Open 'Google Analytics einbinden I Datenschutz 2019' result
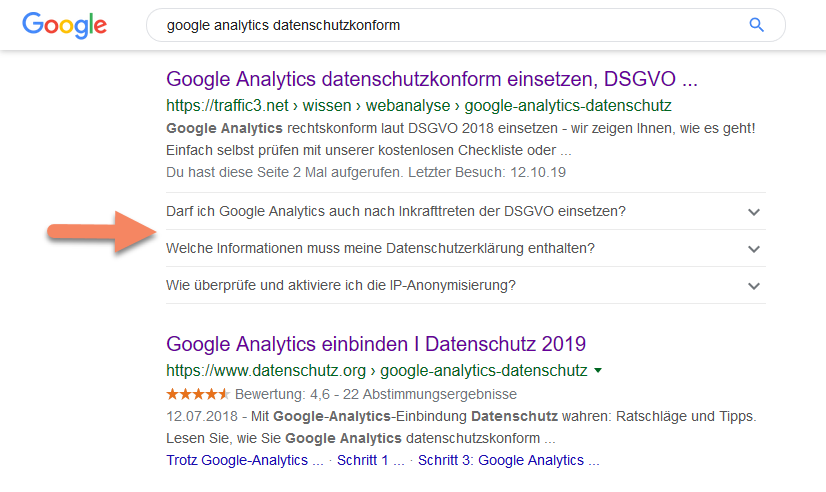This screenshot has height=492, width=826. click(375, 344)
